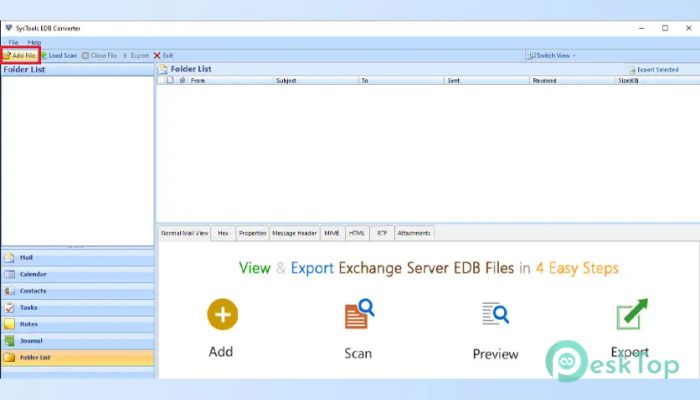Click the folder icon beside the Folder List heading
The height and width of the screenshot is (400, 700).
pyautogui.click(x=163, y=69)
